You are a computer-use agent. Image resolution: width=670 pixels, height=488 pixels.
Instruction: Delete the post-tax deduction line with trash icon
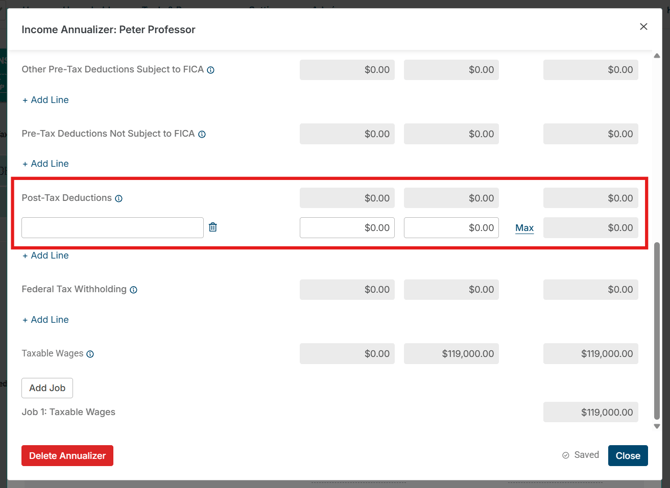tap(213, 228)
